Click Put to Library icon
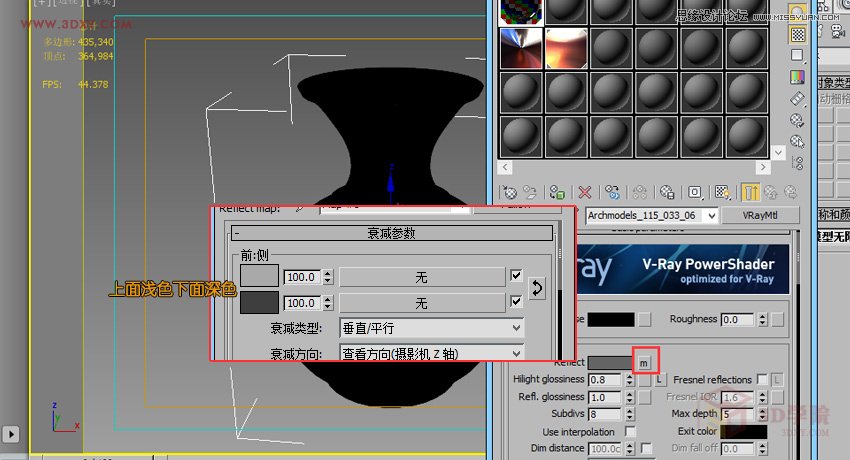This screenshot has width=850, height=460. point(667,192)
